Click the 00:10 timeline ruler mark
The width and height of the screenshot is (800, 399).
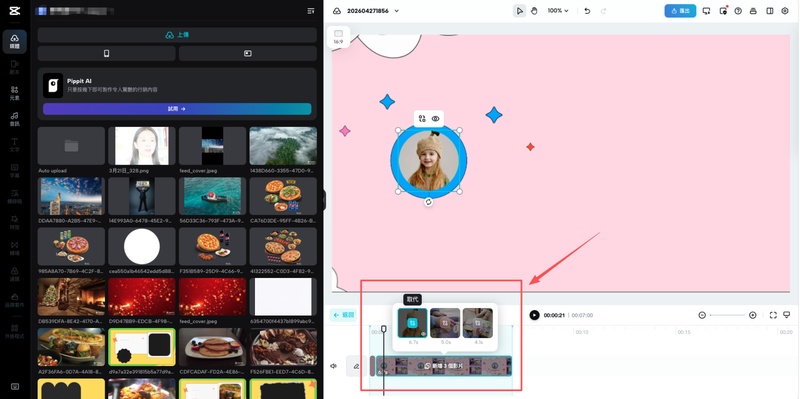coord(582,332)
